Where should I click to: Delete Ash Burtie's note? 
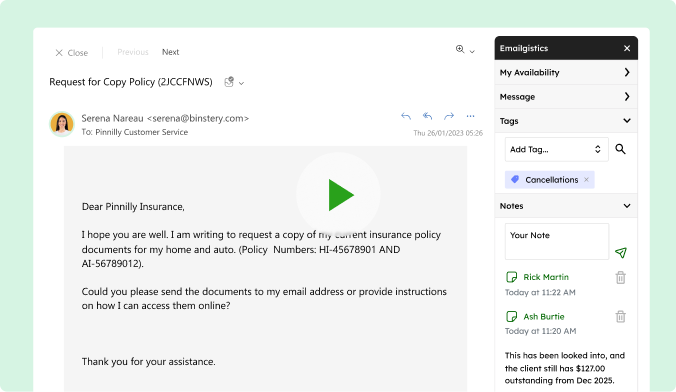(x=620, y=317)
